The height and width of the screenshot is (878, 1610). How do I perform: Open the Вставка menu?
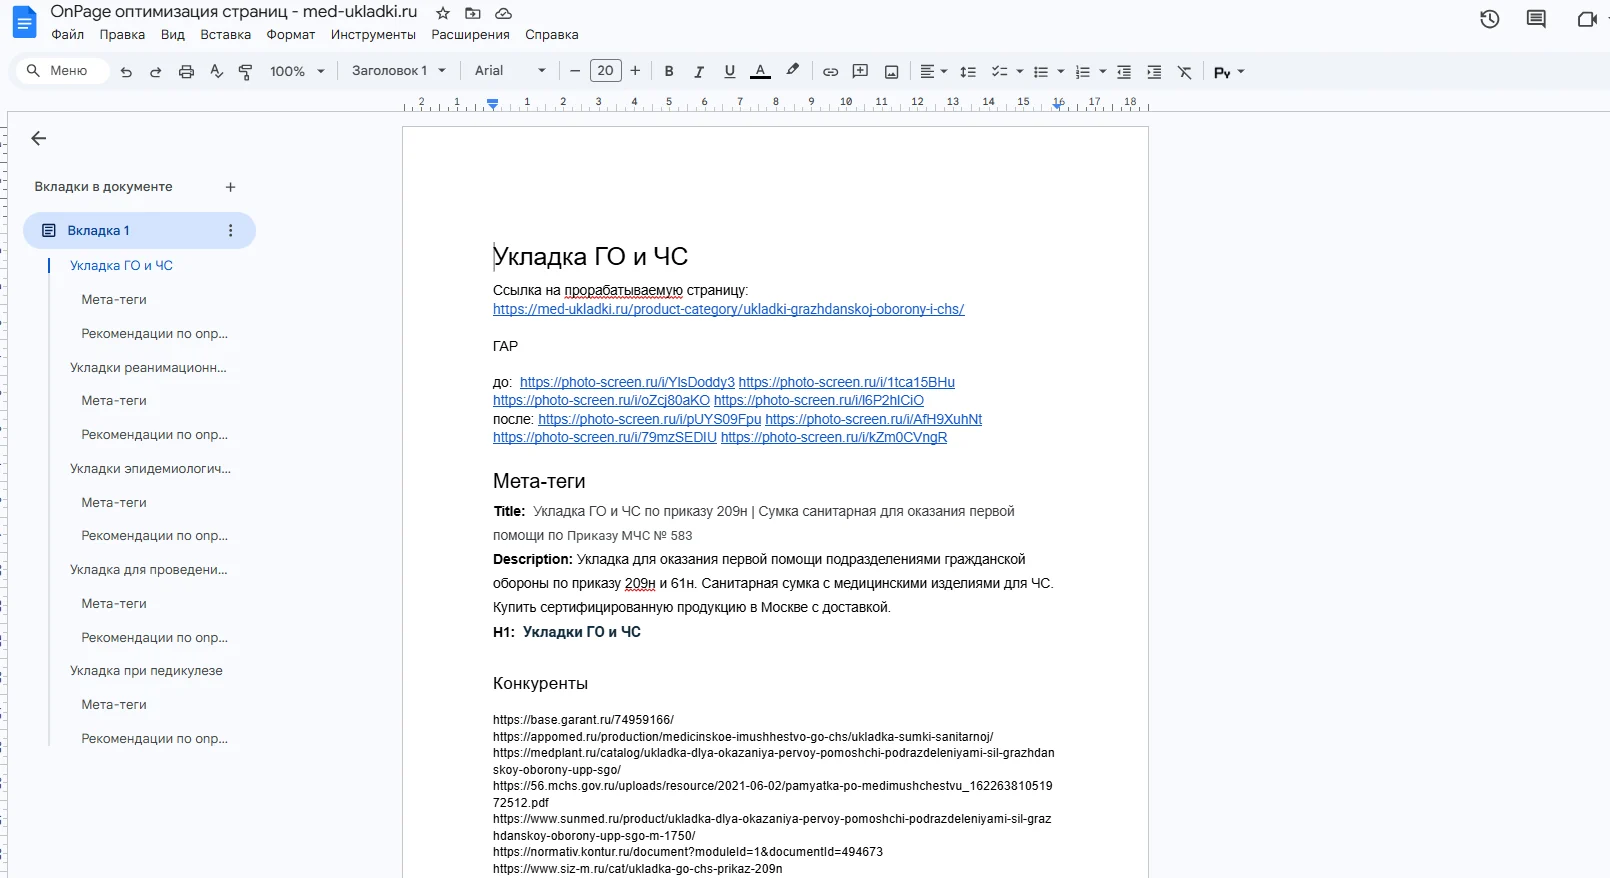click(225, 34)
